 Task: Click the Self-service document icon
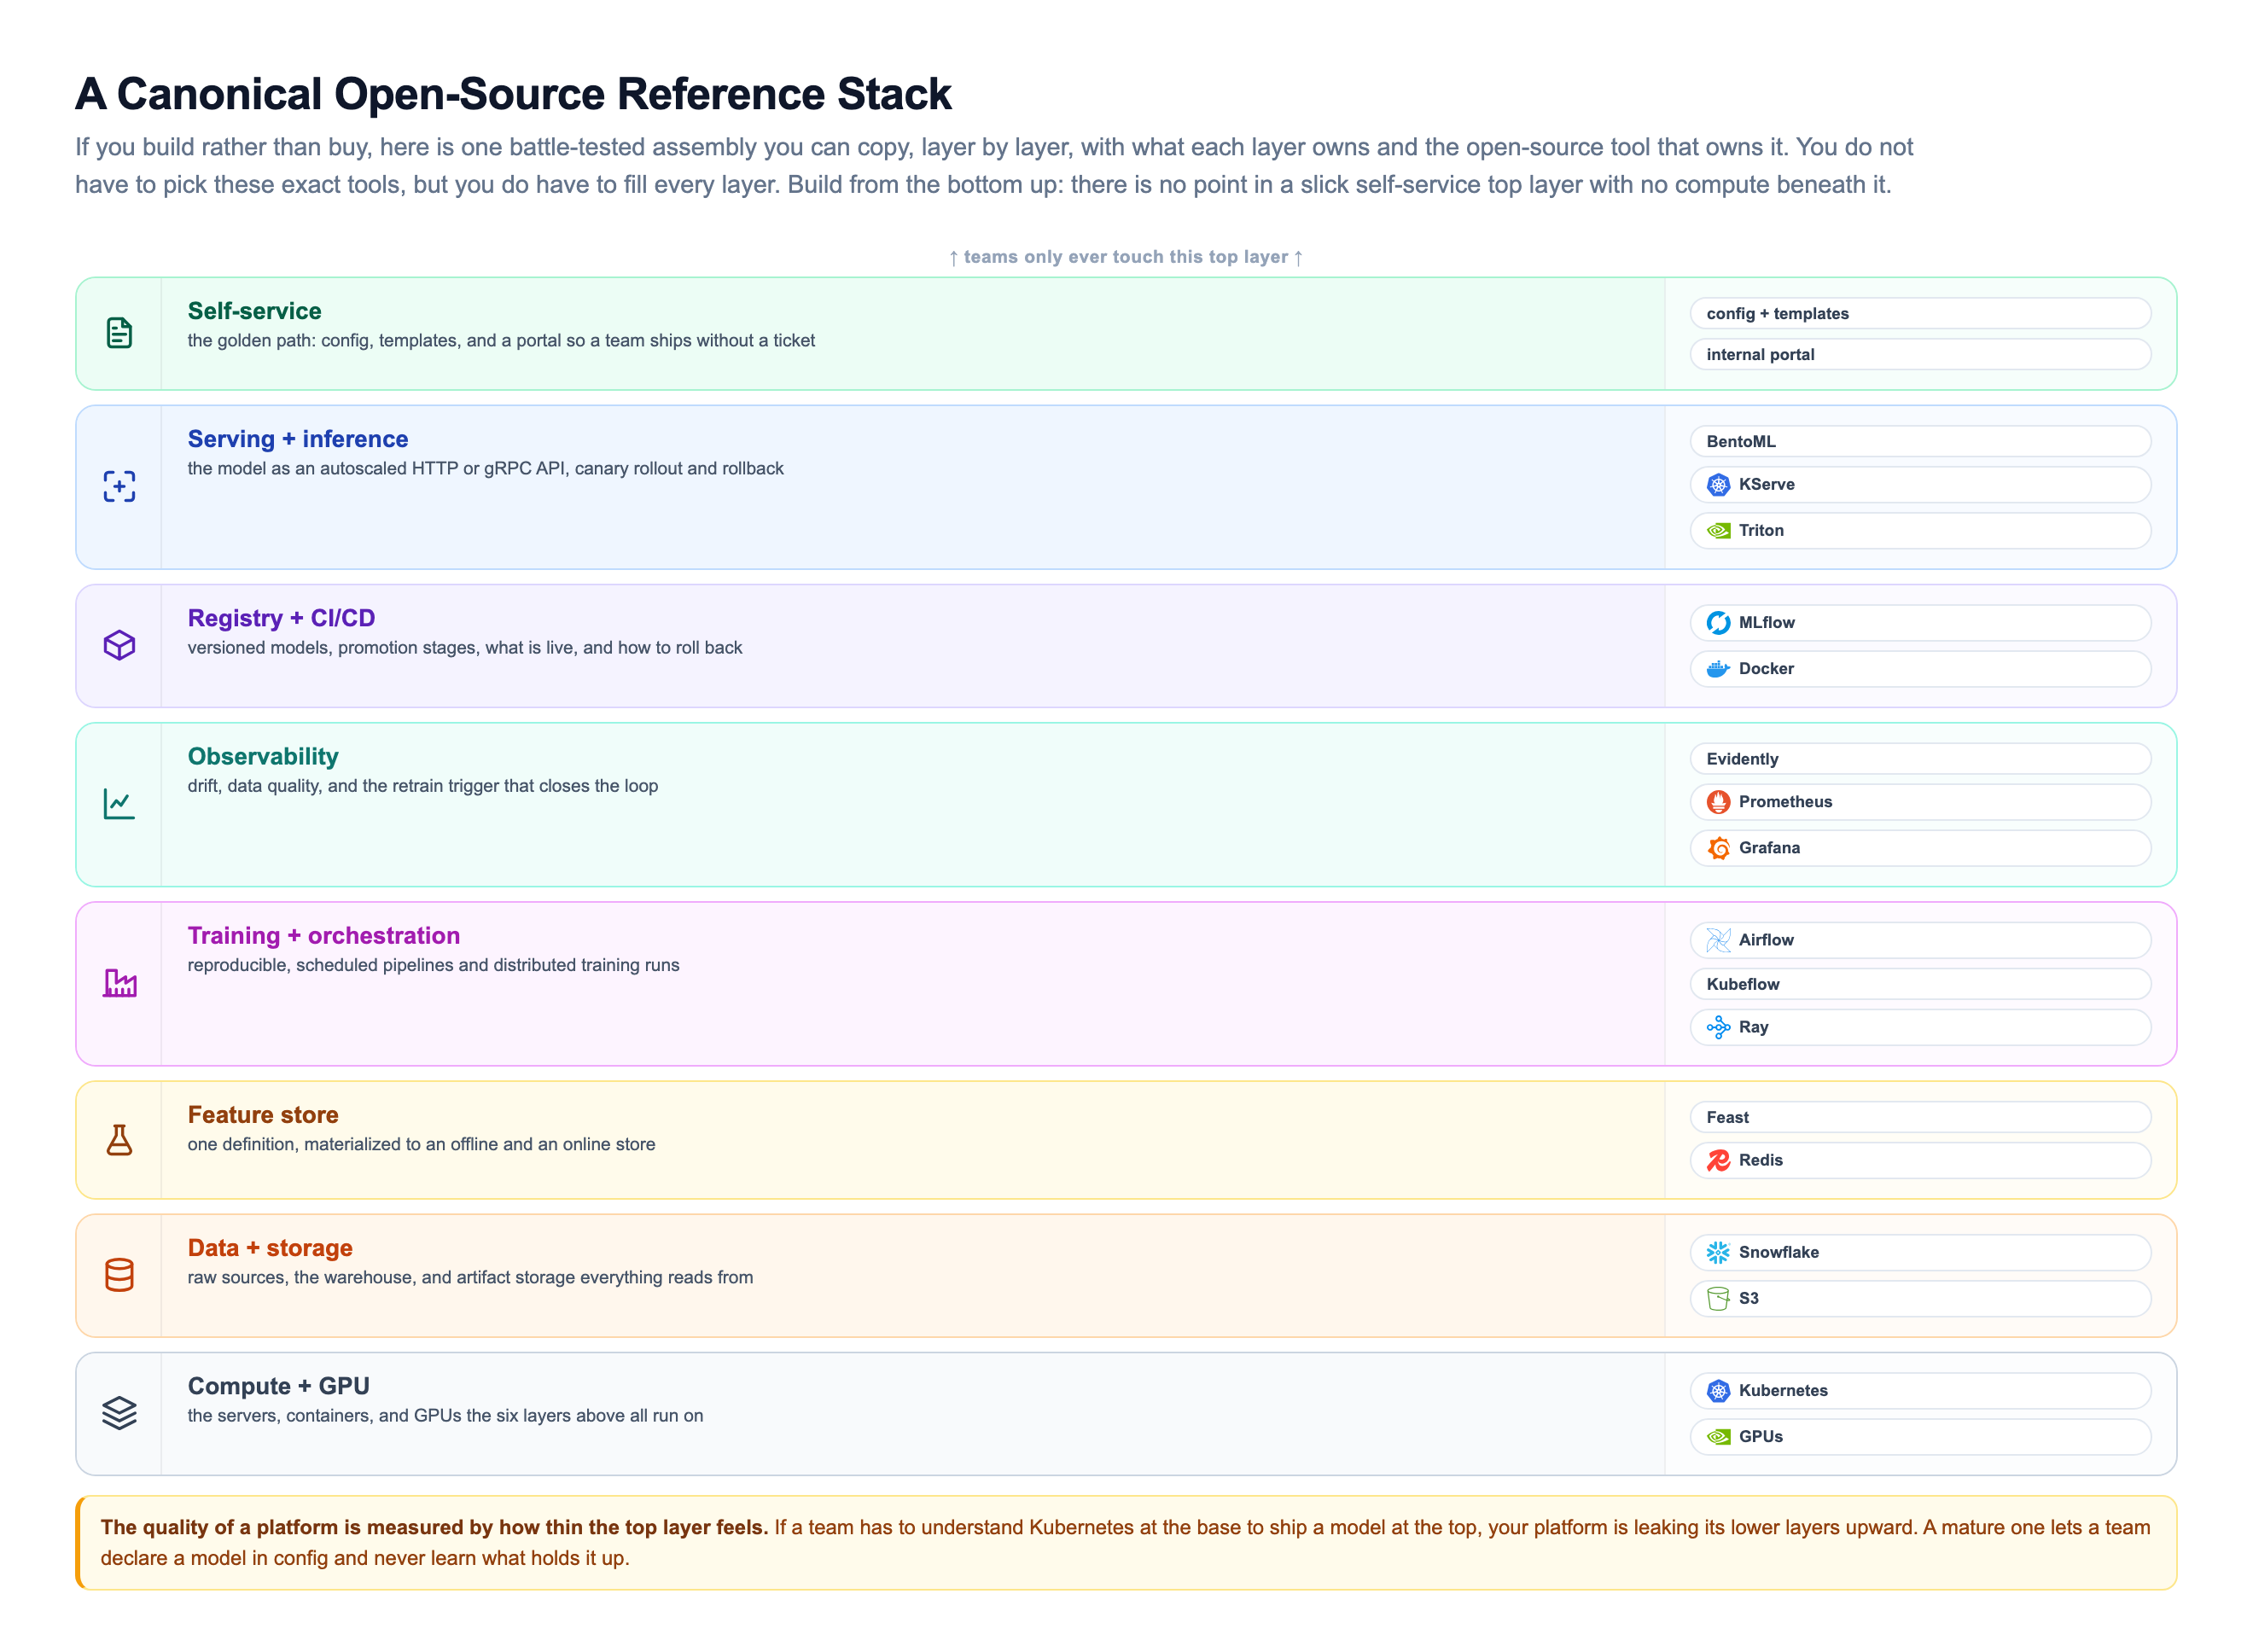(119, 333)
